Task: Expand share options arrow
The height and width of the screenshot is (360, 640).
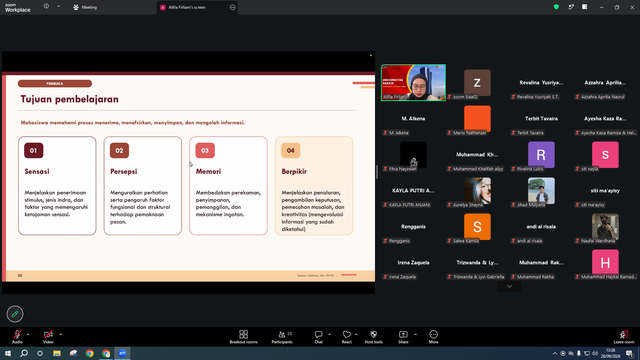Action: click(416, 334)
